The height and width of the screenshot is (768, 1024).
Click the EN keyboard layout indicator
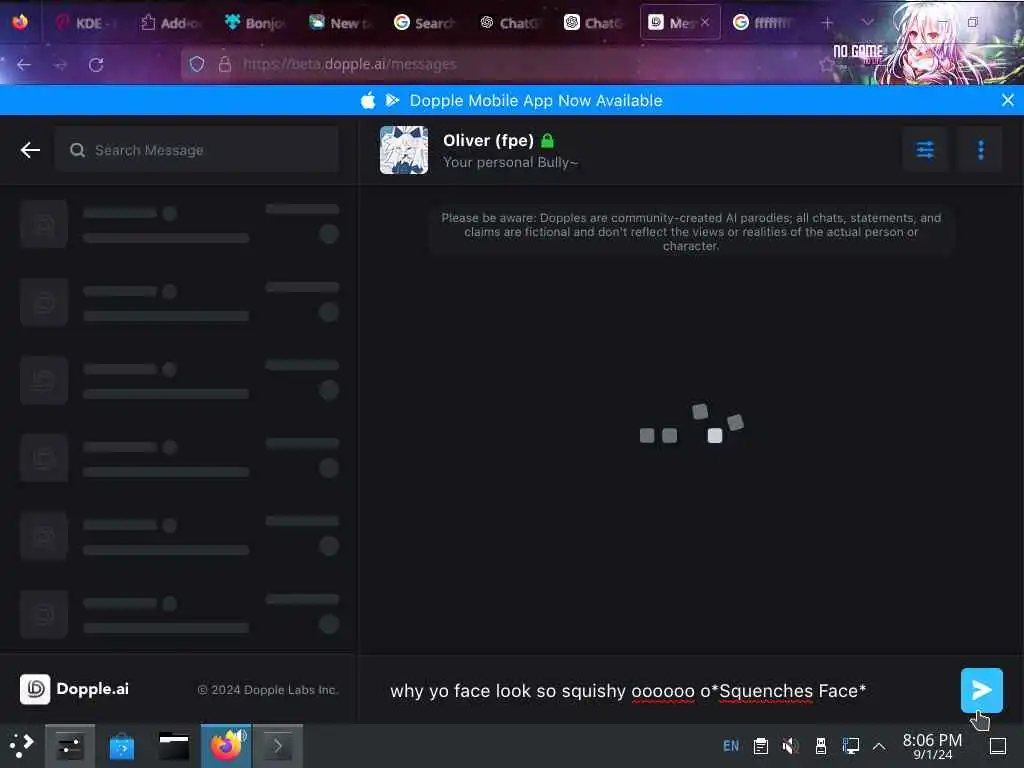[731, 746]
